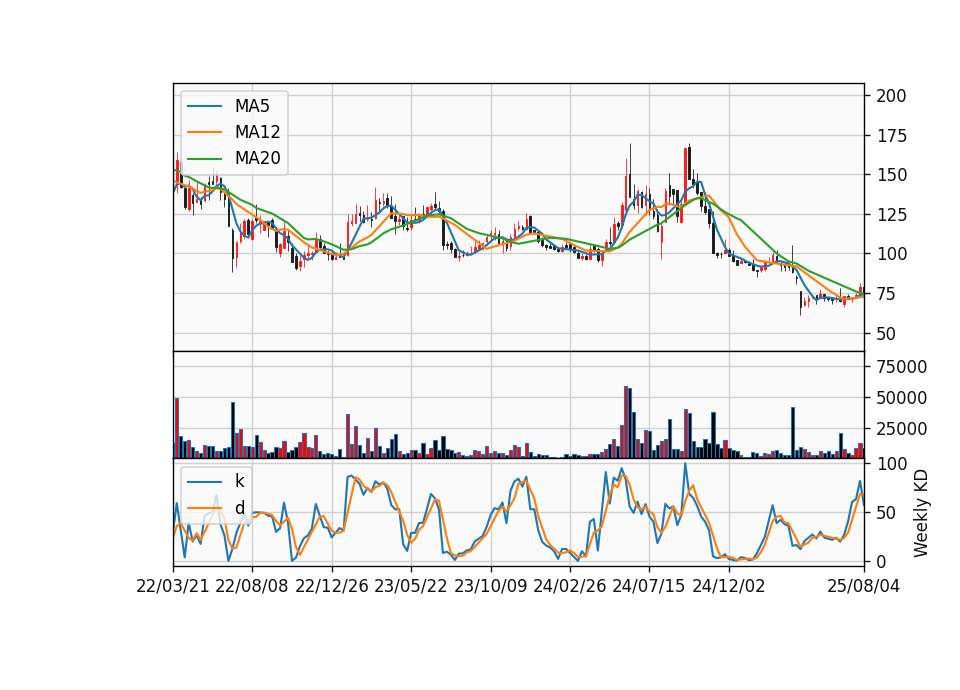Click the 75000 volume axis label

point(902,367)
